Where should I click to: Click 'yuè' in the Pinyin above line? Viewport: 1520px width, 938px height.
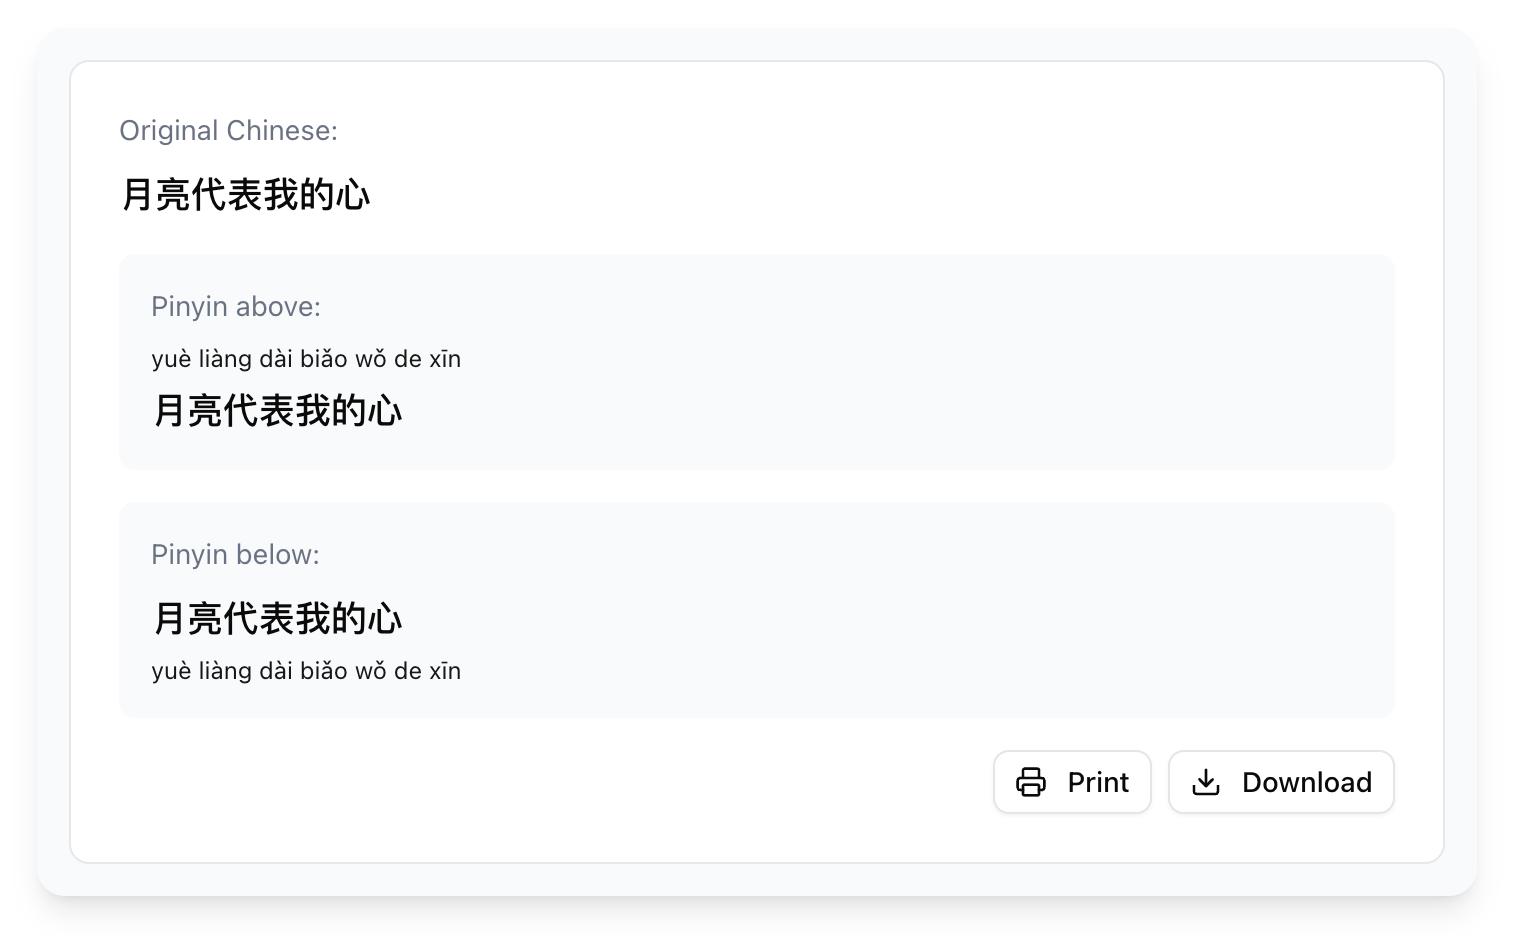[170, 360]
